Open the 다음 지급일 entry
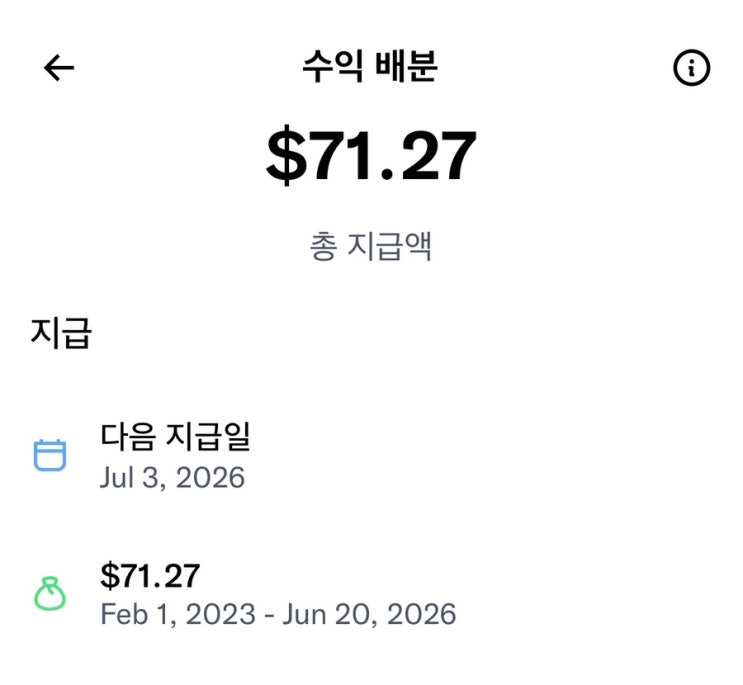 coord(175,436)
